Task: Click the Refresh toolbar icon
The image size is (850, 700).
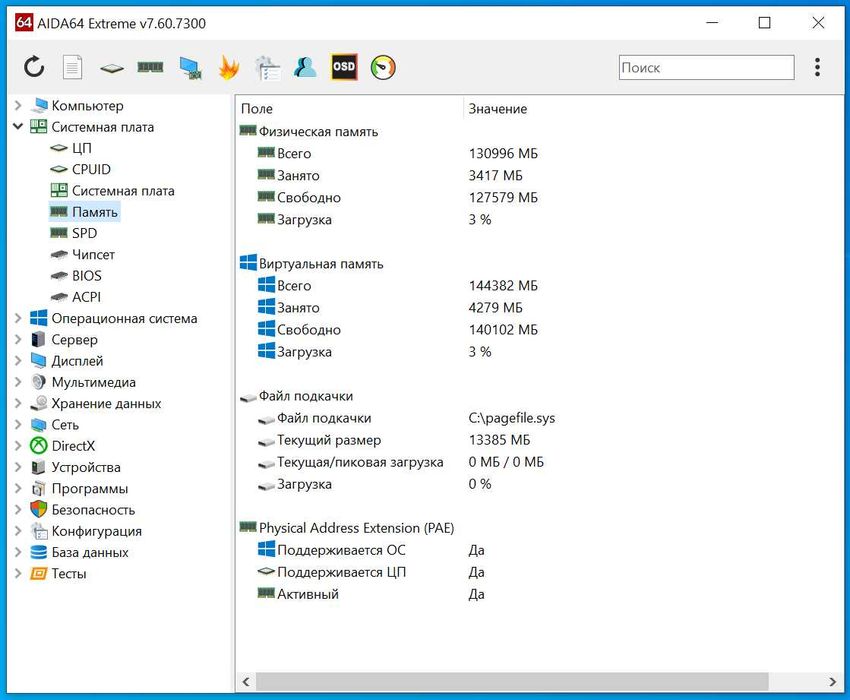Action: 34,67
